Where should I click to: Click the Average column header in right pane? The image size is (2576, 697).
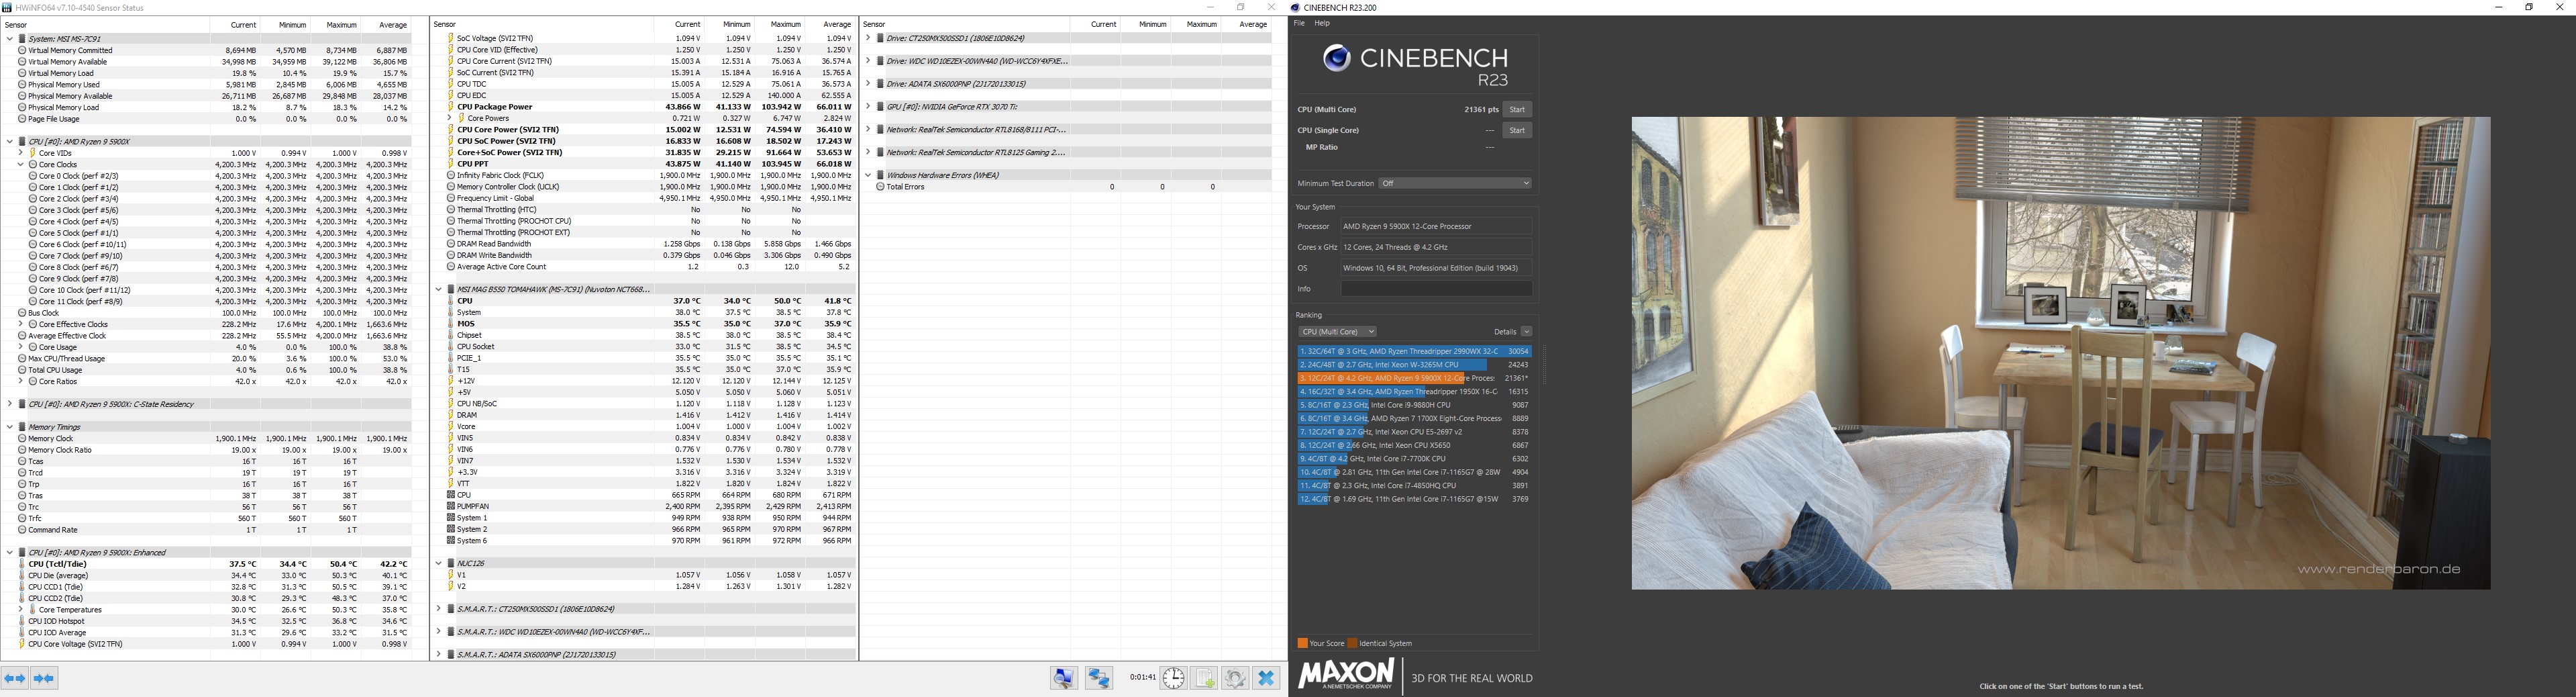[x=1246, y=25]
